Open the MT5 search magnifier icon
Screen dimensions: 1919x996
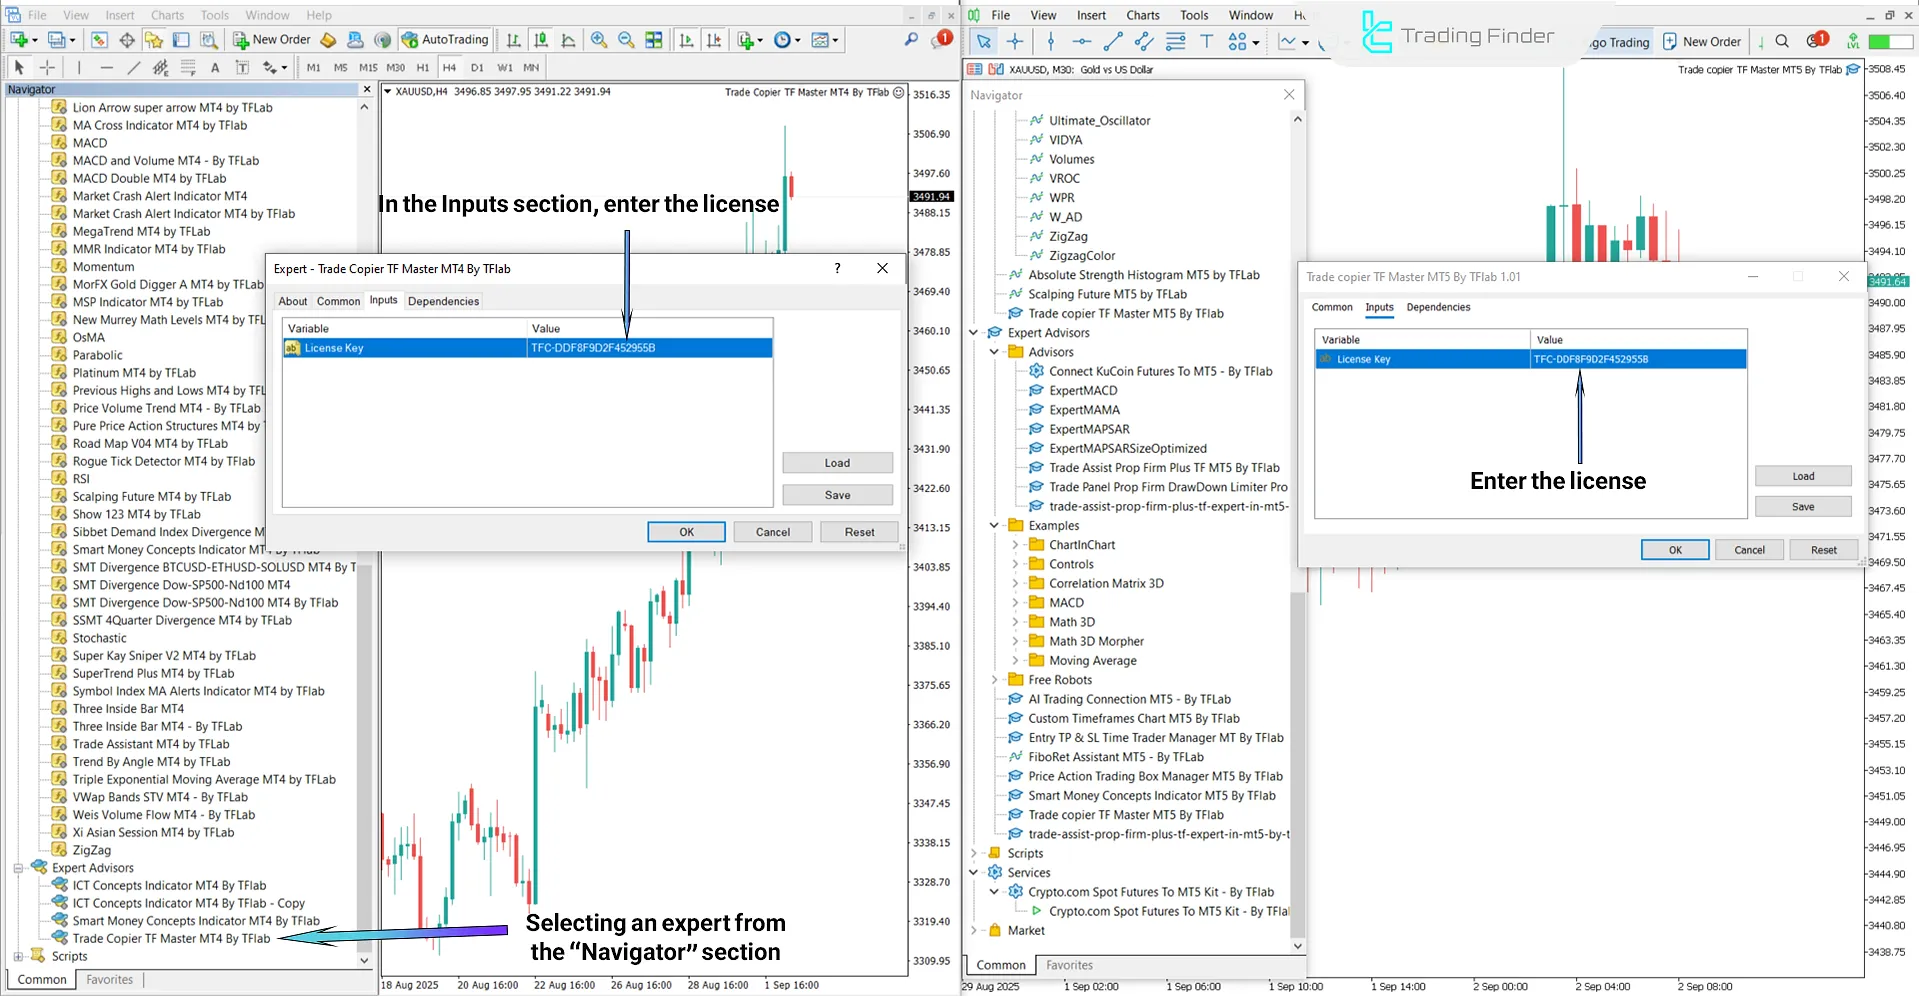click(1781, 41)
